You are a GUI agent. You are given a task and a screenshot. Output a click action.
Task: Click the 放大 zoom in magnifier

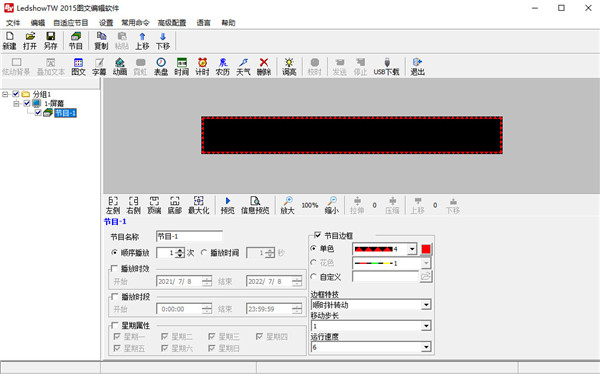(287, 205)
